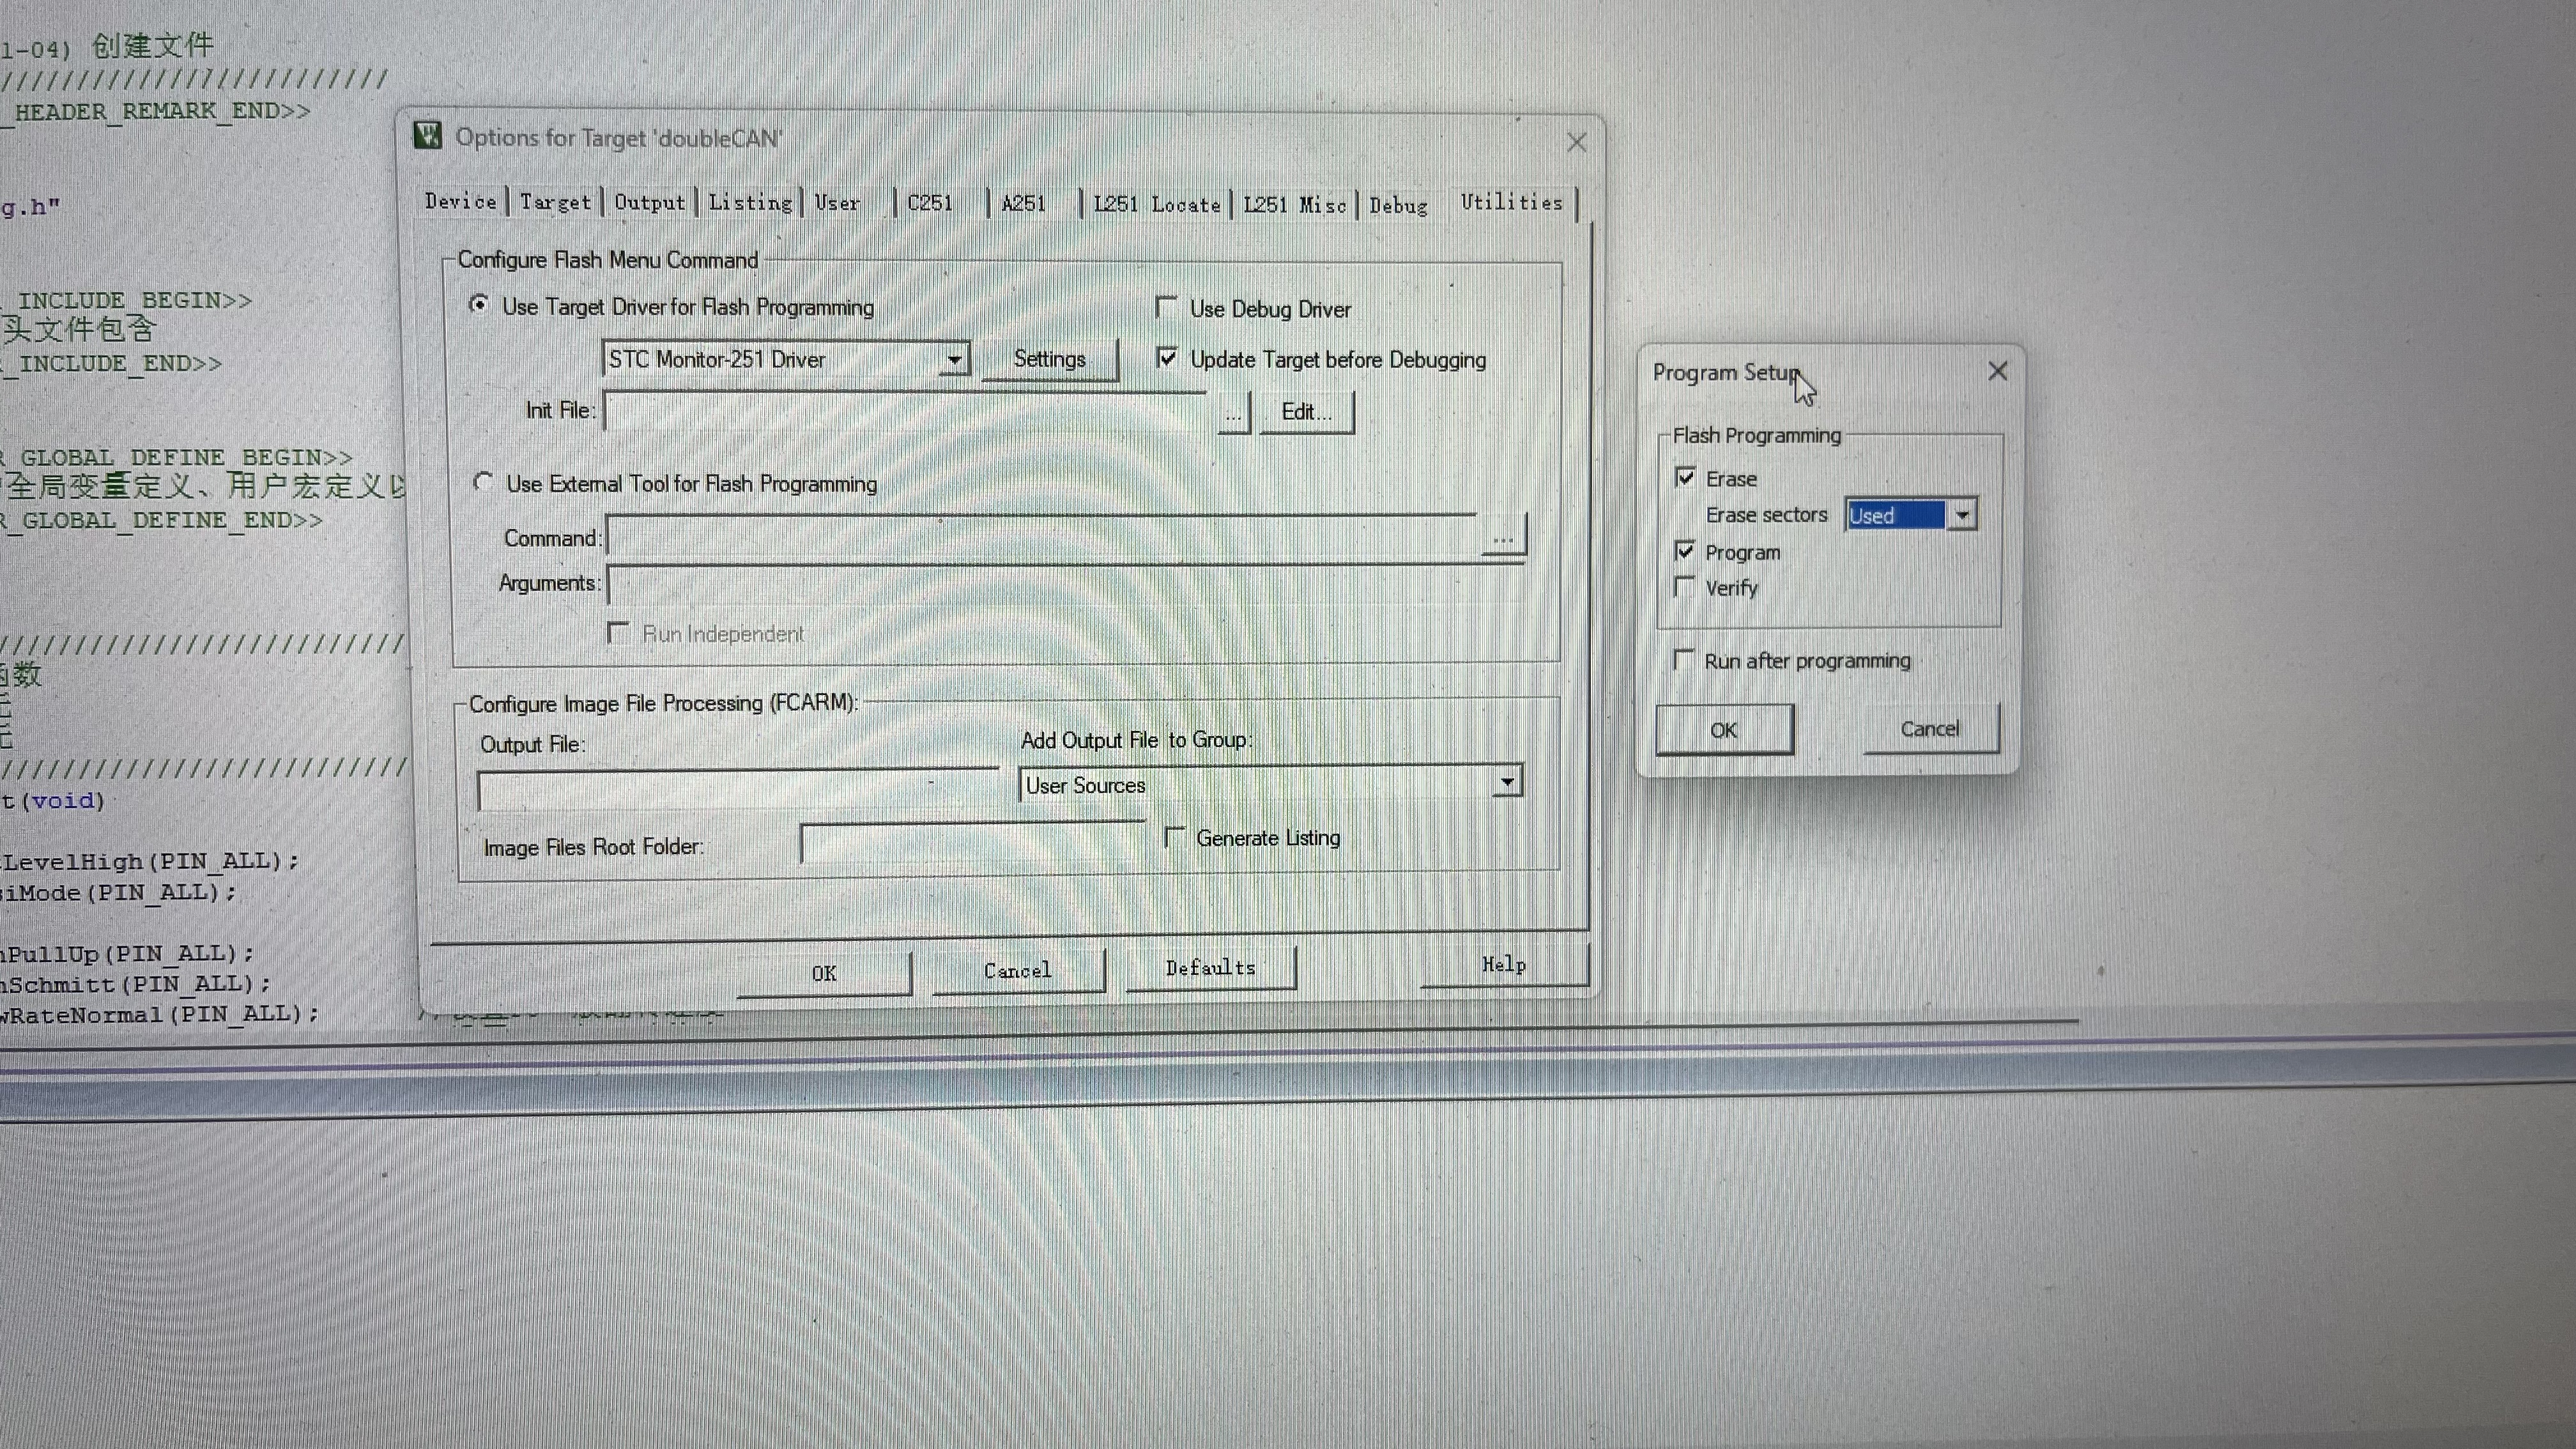This screenshot has width=2576, height=1449.
Task: Close the Options for Target dialog
Action: point(1576,143)
